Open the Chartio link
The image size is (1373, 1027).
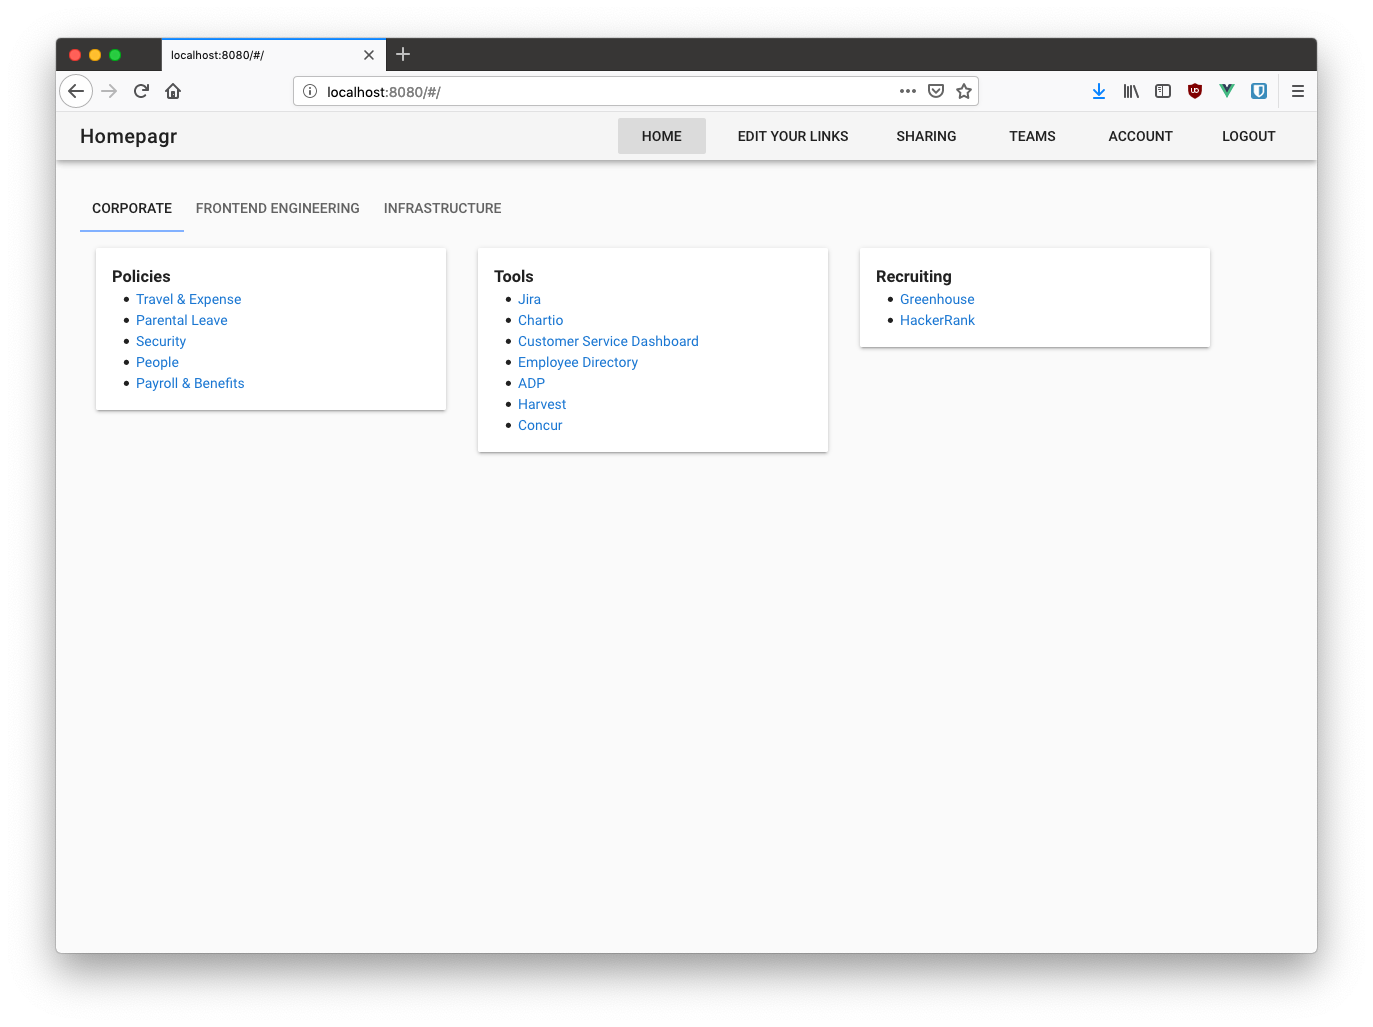(541, 320)
